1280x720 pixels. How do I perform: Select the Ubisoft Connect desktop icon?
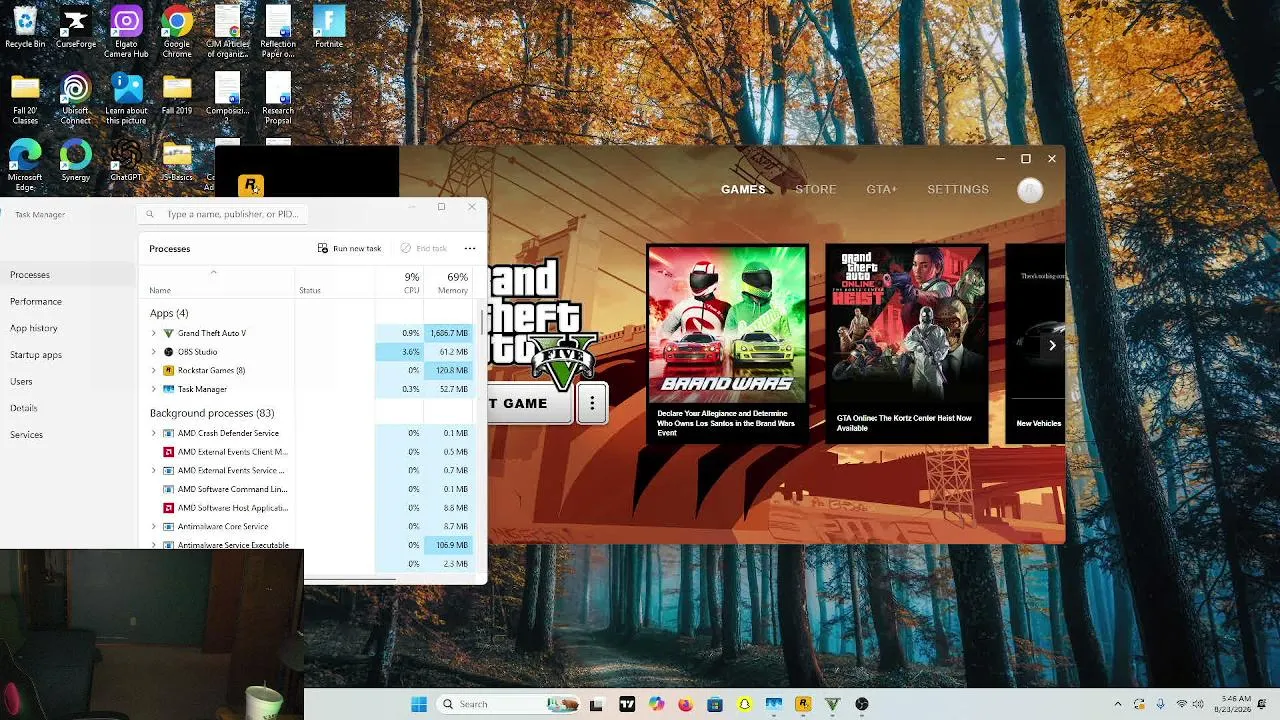click(75, 99)
